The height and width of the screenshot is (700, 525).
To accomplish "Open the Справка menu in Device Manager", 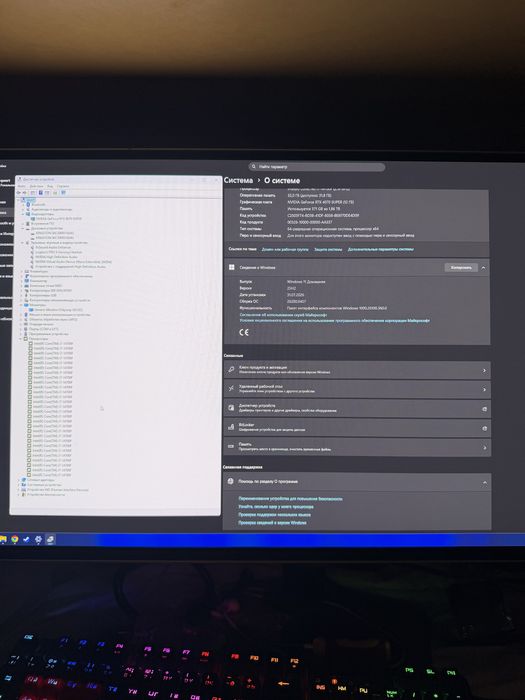I will 63,186.
